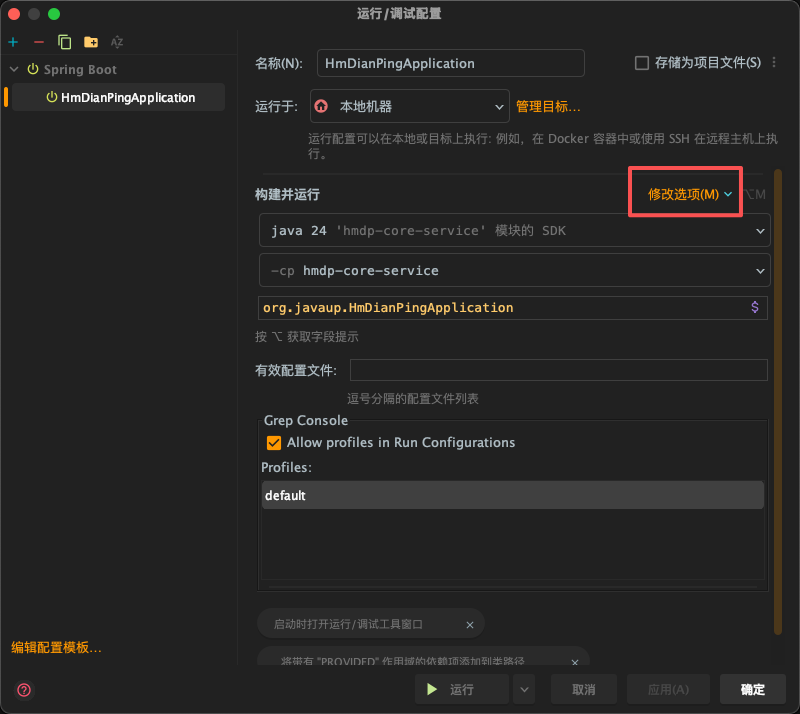The width and height of the screenshot is (800, 714).
Task: Open the 修改选项(M) dropdown
Action: 685,192
